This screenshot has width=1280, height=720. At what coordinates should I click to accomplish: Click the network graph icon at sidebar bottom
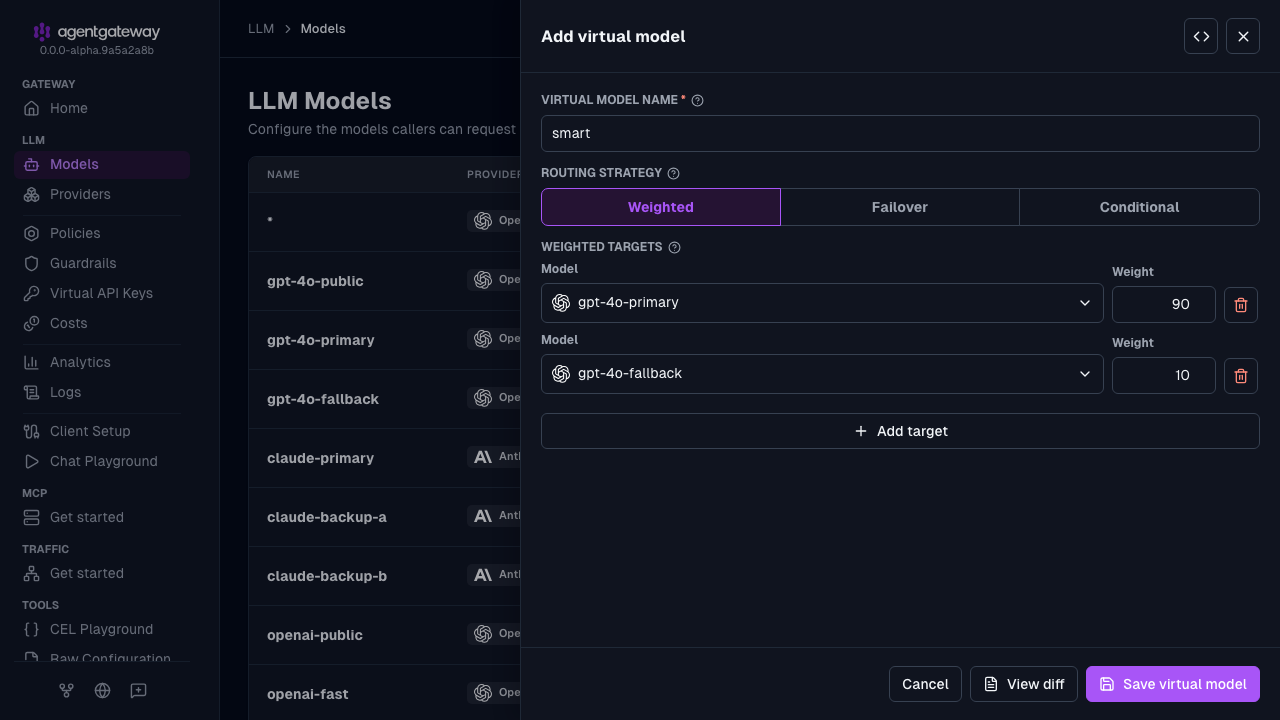click(x=66, y=690)
